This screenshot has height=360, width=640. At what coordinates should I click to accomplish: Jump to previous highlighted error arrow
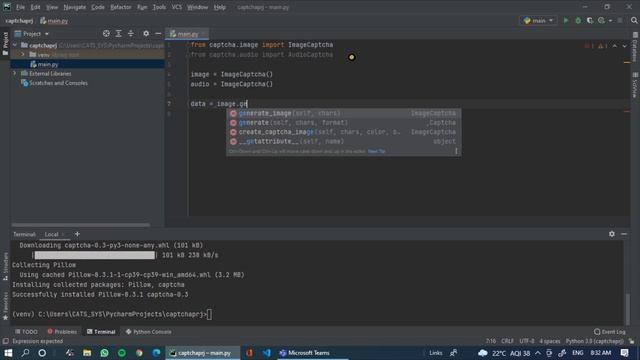615,46
